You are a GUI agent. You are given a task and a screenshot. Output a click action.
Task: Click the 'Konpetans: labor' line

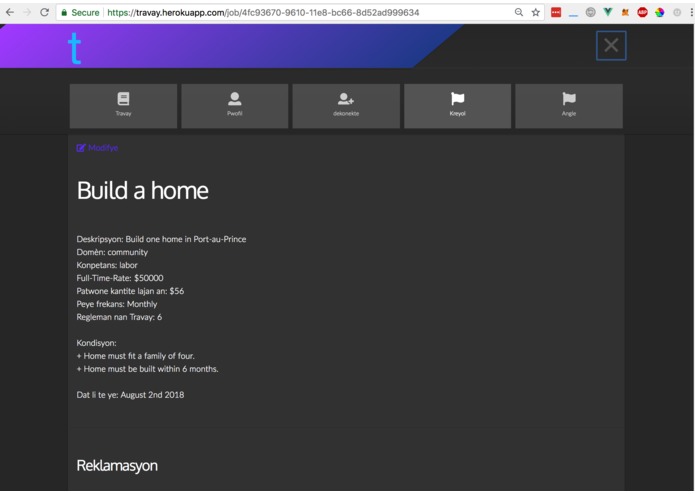click(107, 265)
